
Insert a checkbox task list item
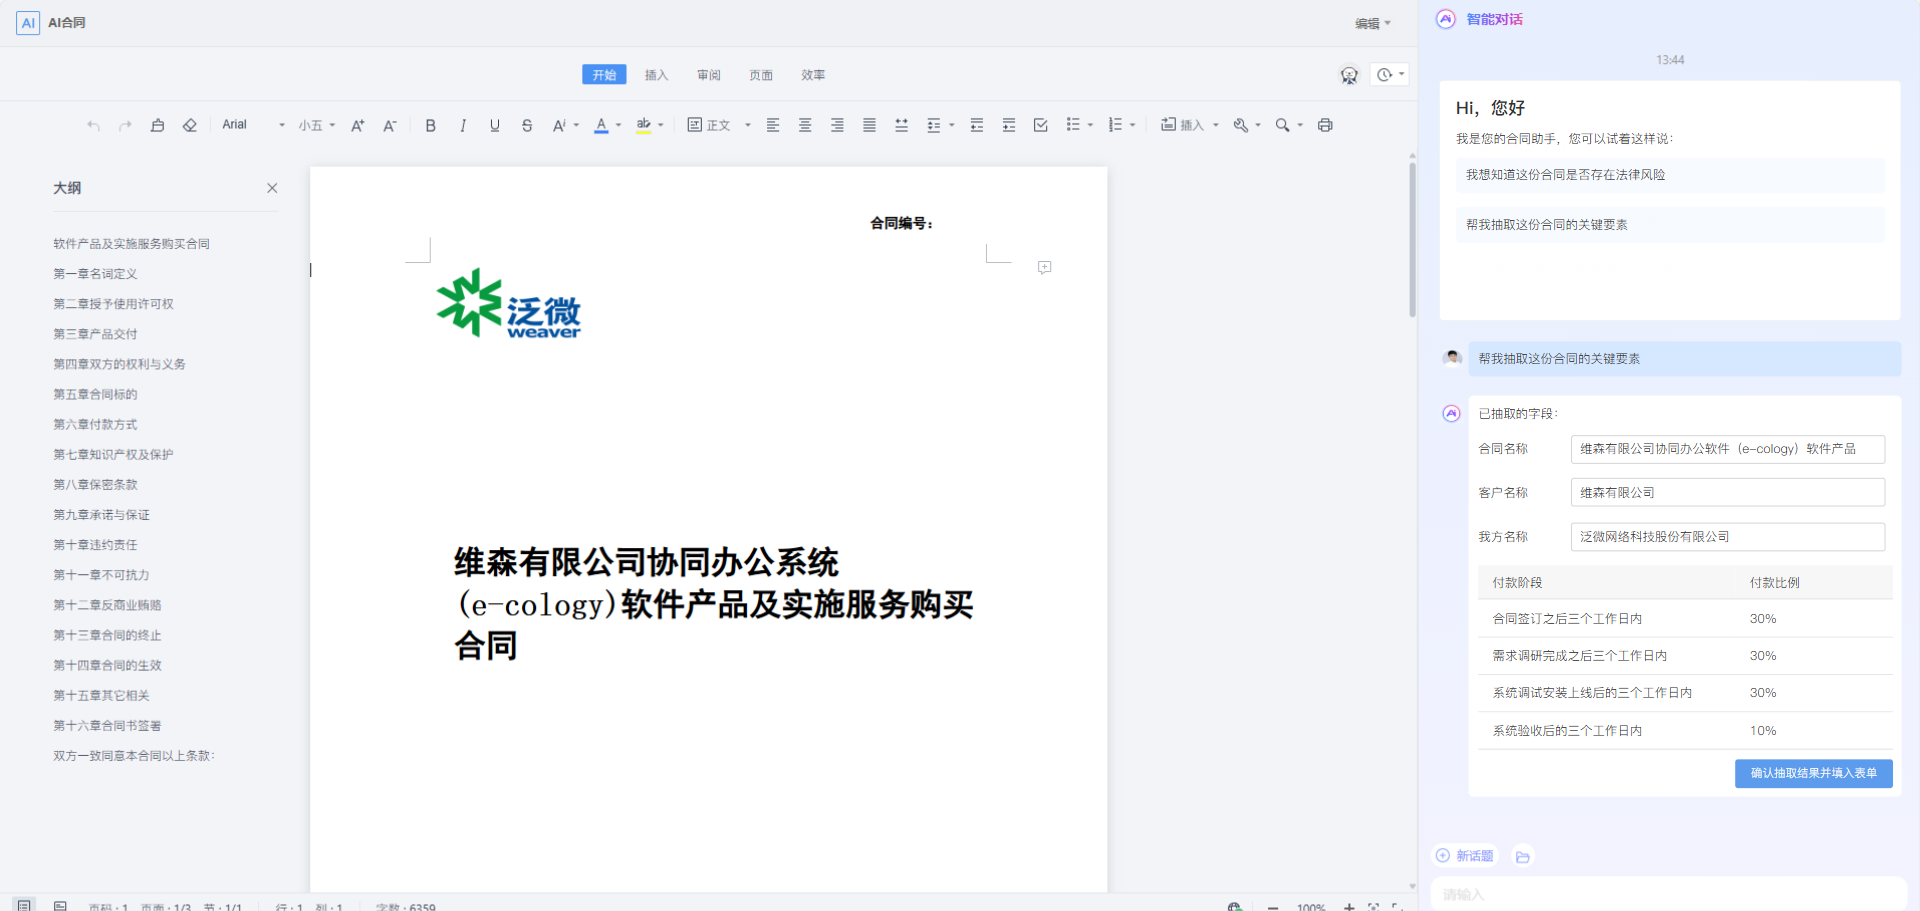click(1041, 125)
